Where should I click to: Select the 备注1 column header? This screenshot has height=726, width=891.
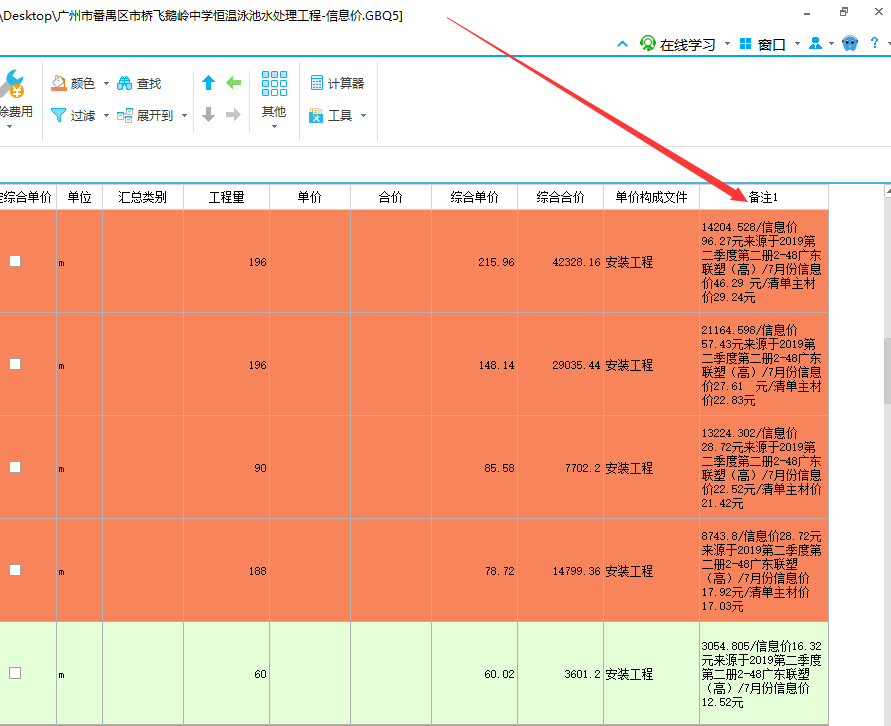[x=764, y=197]
